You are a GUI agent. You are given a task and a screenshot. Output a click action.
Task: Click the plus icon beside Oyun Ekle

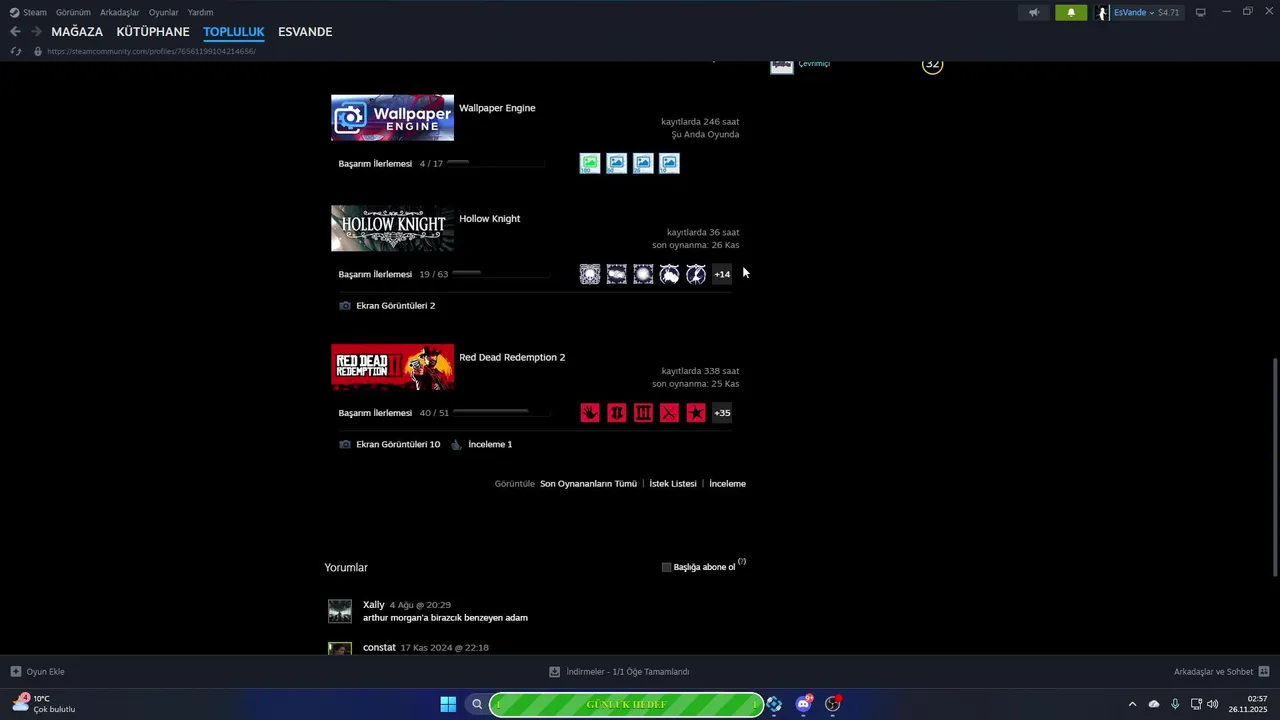16,672
